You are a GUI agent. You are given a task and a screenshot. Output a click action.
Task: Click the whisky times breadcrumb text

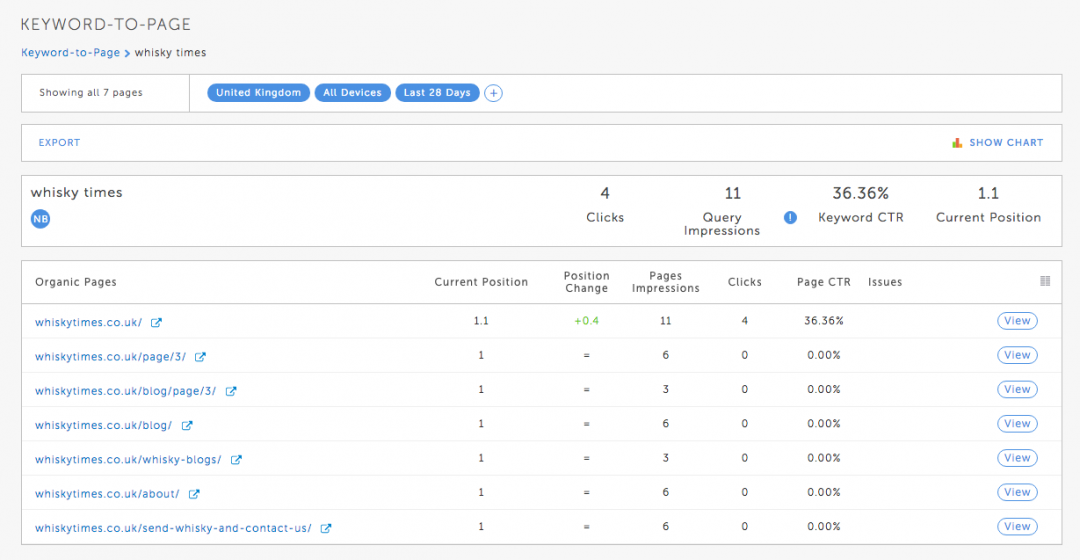[170, 52]
